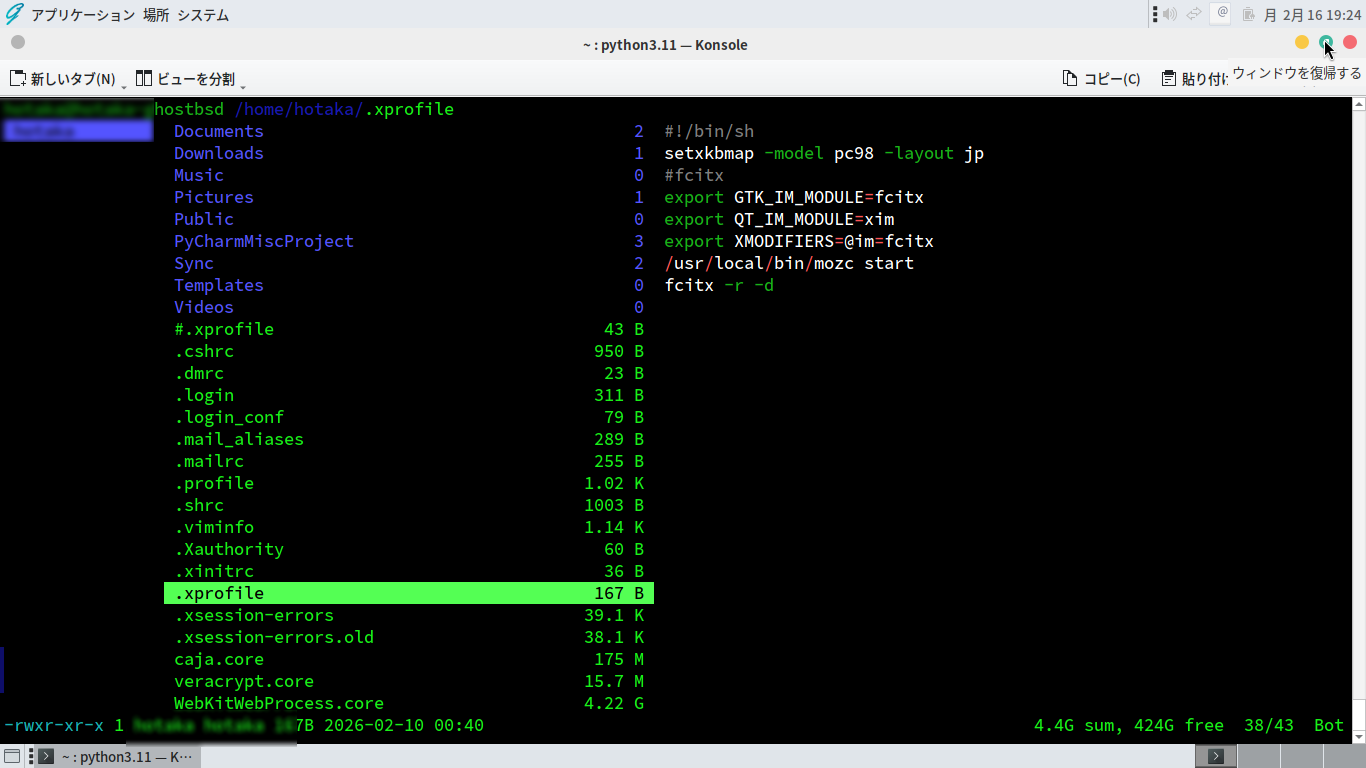Open the システム menu
Image resolution: width=1366 pixels, height=768 pixels.
point(203,15)
